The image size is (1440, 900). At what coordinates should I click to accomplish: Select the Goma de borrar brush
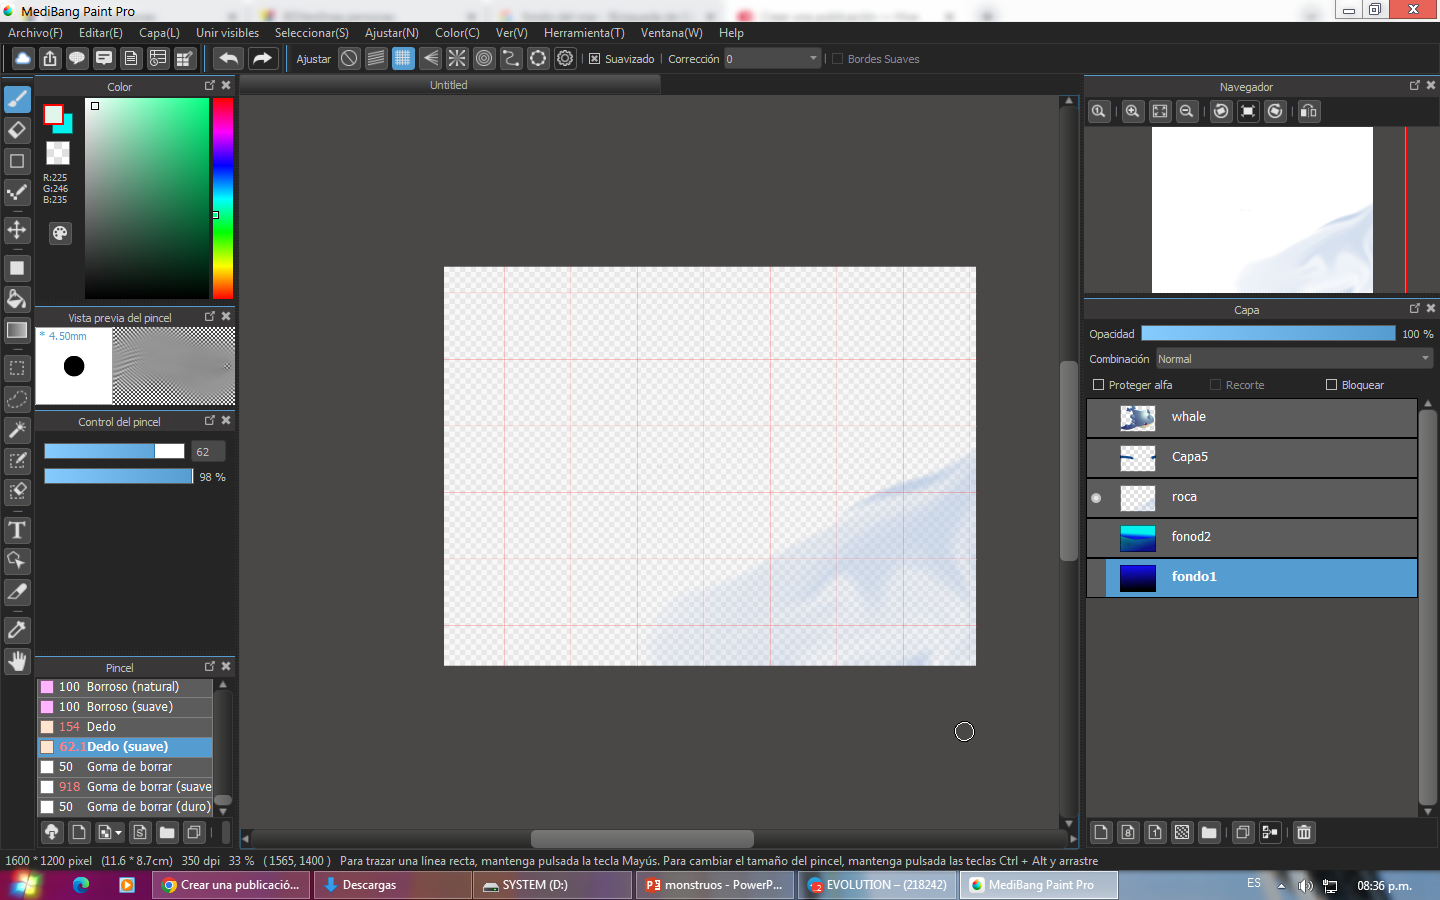(125, 767)
